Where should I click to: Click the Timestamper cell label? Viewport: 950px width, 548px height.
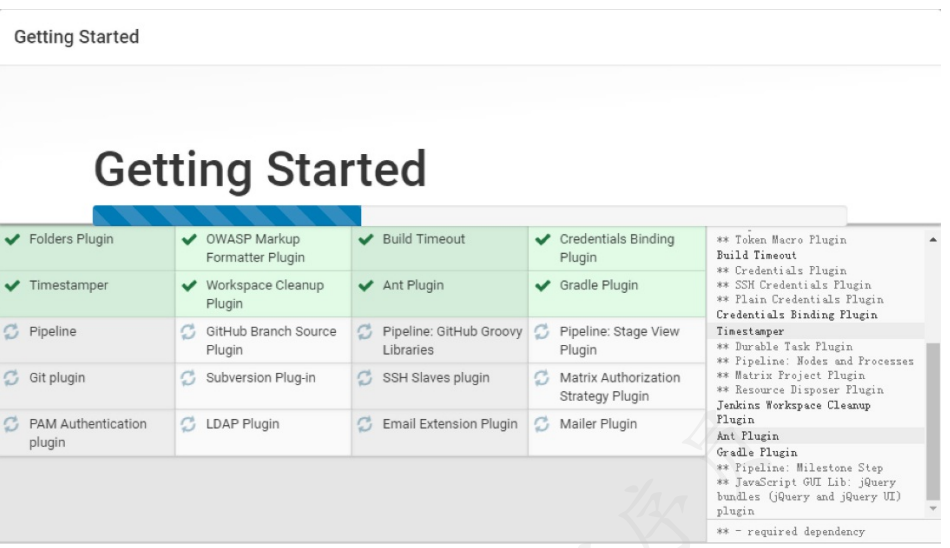[x=68, y=286]
